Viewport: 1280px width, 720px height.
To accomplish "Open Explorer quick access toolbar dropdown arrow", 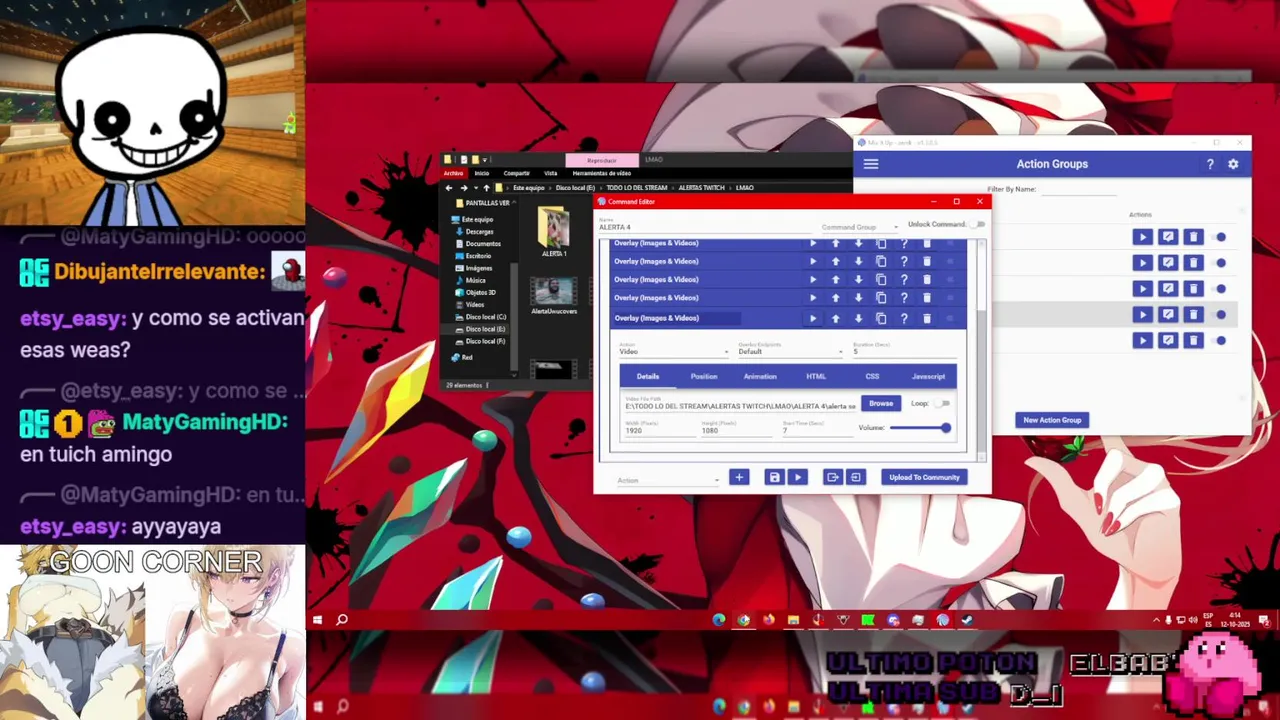I will (x=485, y=160).
